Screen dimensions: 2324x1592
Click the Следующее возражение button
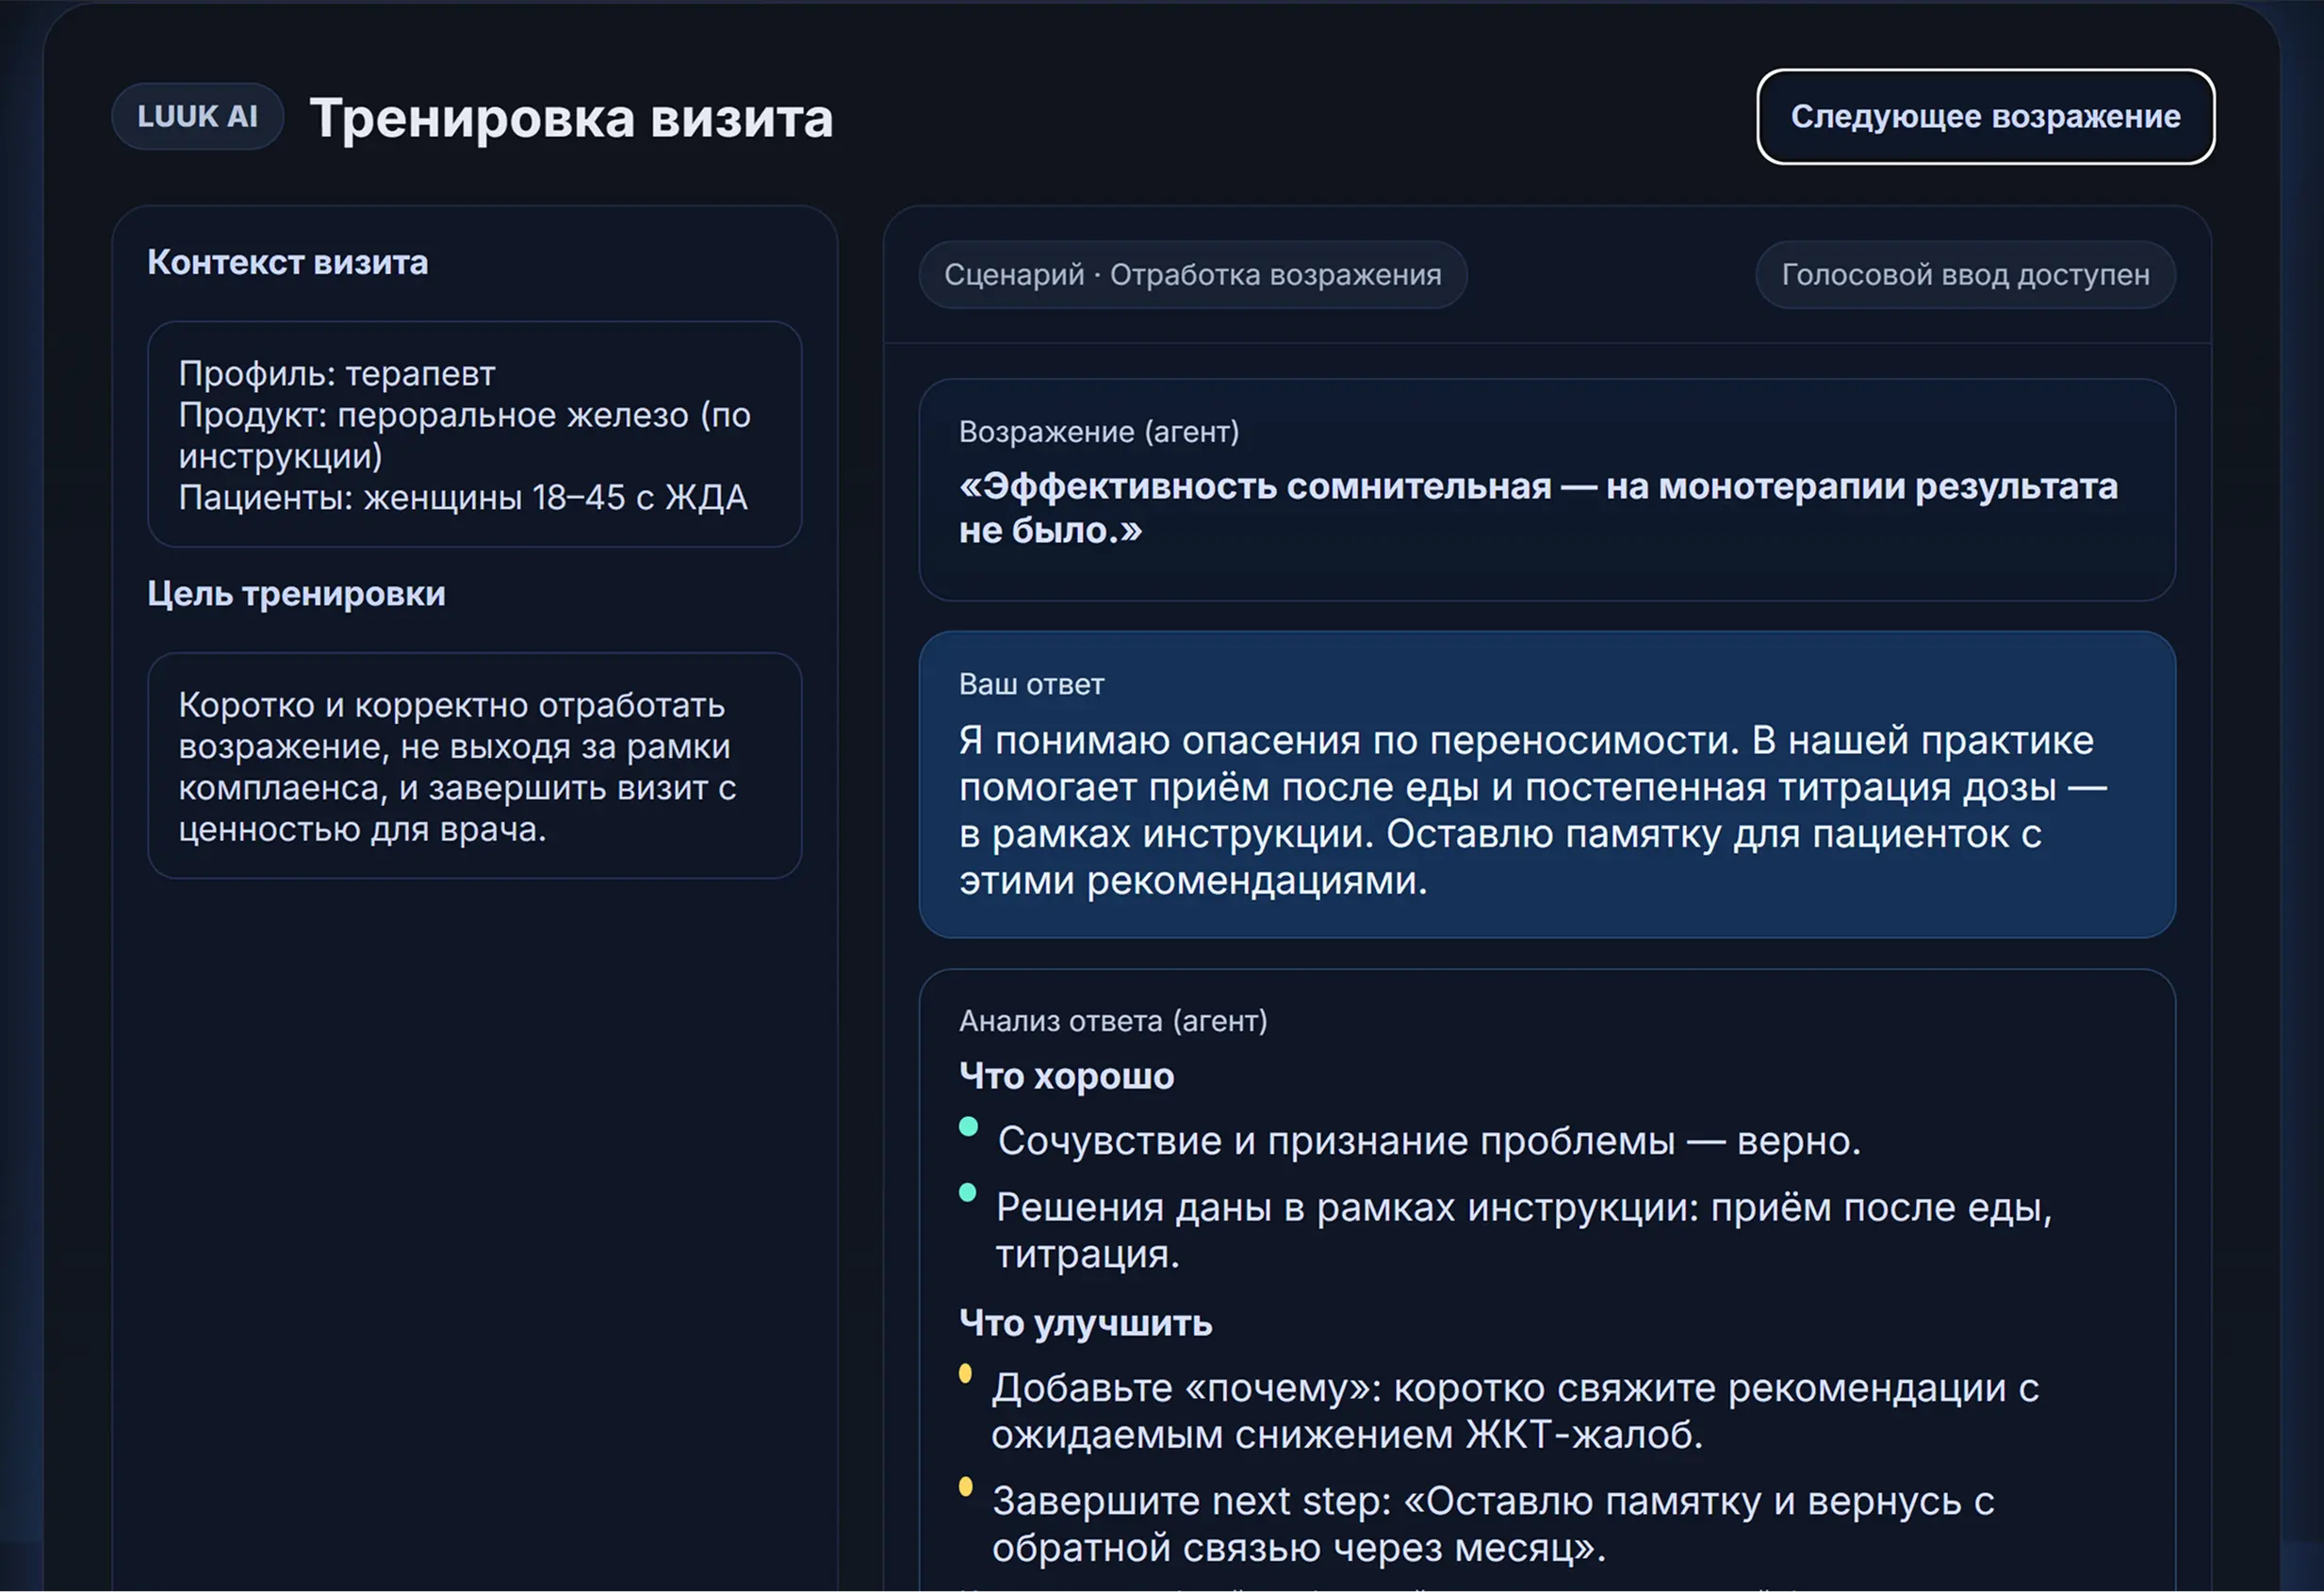[x=1984, y=117]
